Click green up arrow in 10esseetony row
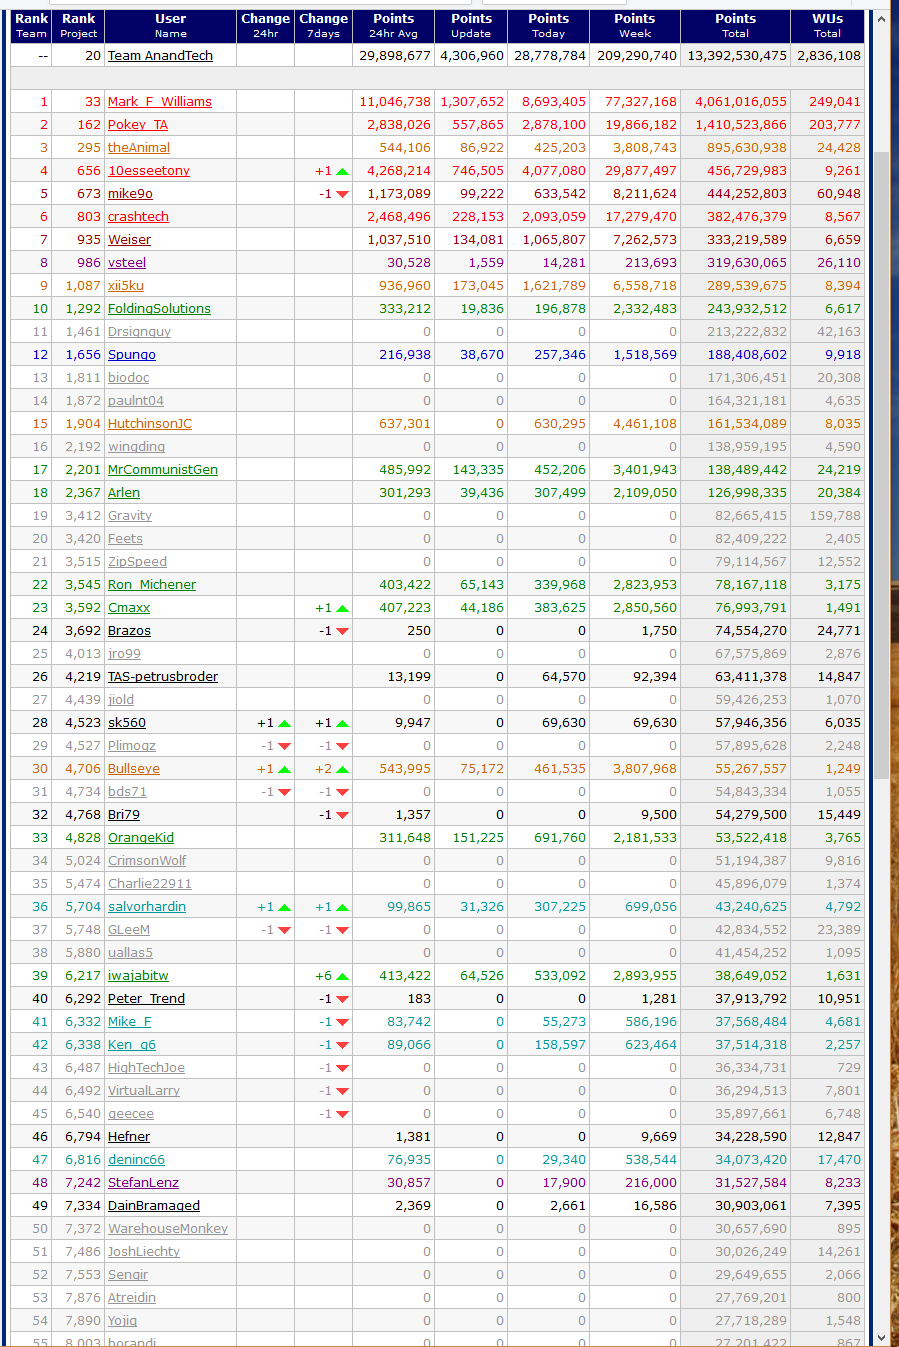 342,172
